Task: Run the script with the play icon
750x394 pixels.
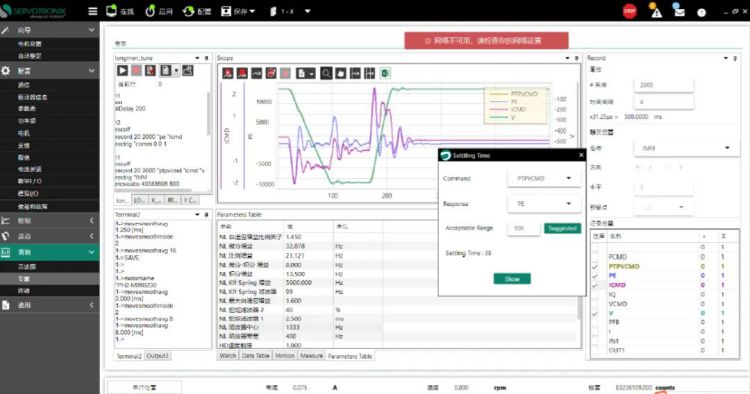Action: (x=122, y=70)
